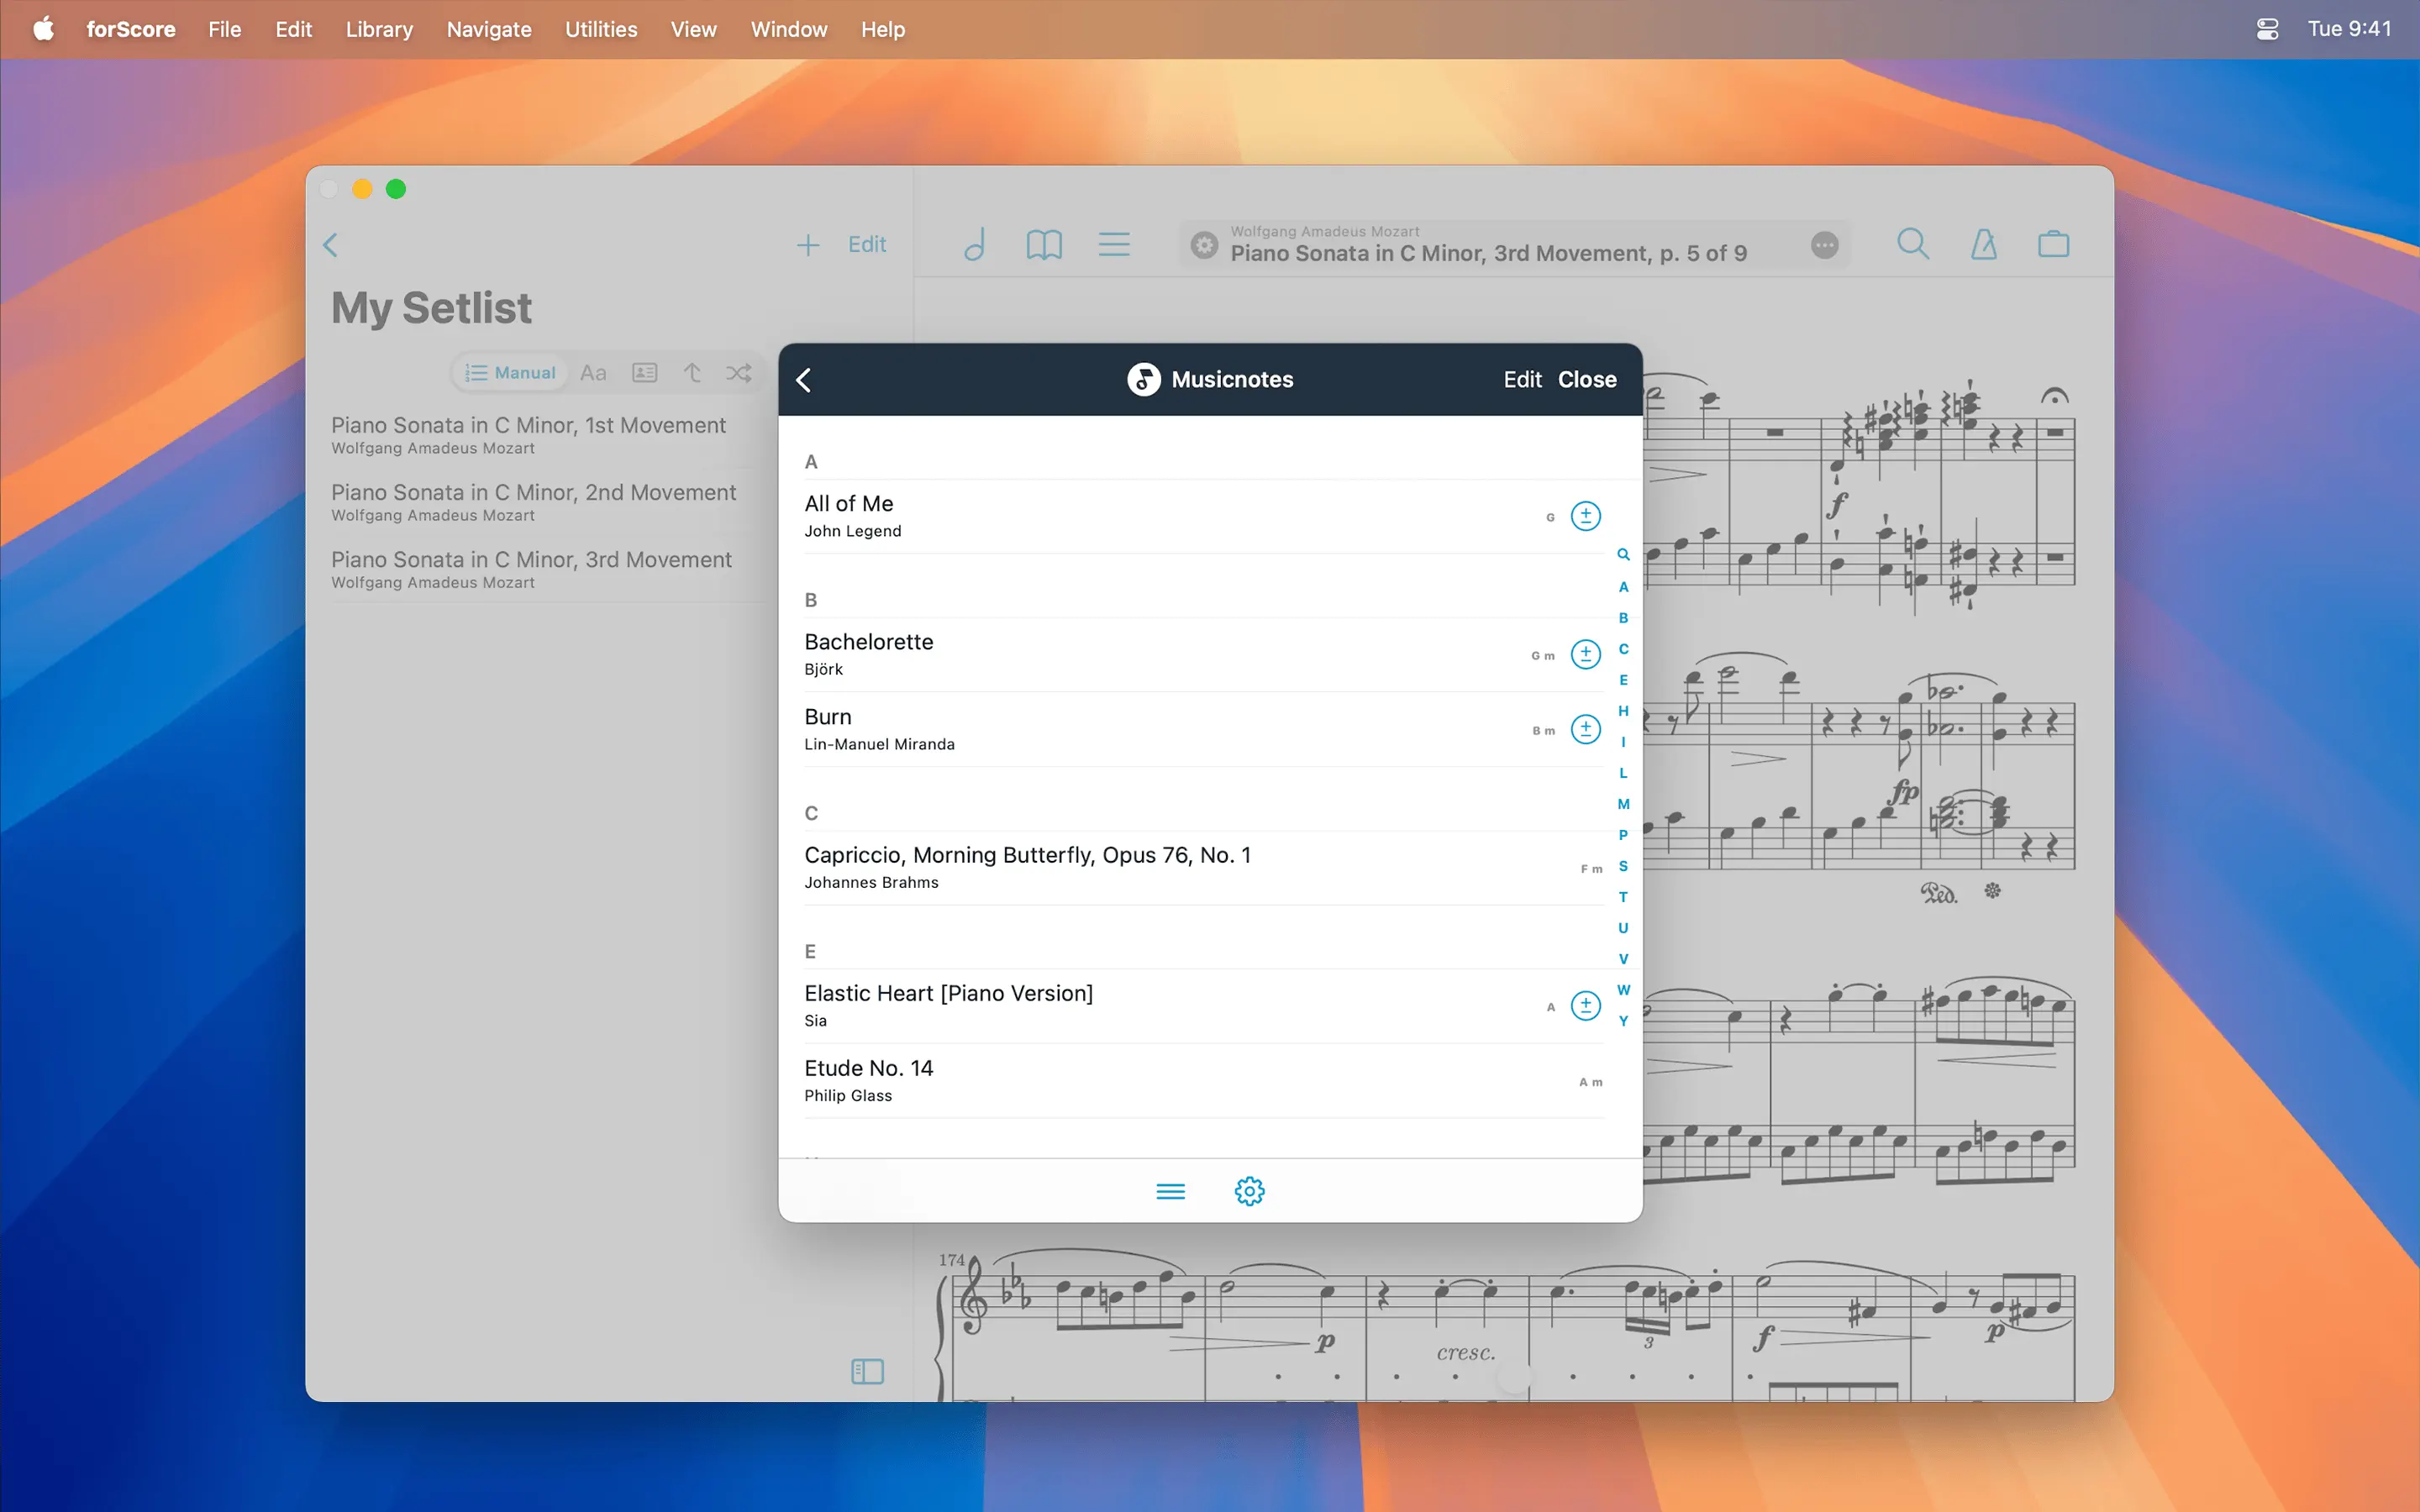Click Close in the Musicnotes panel
This screenshot has width=2420, height=1512.
tap(1586, 380)
